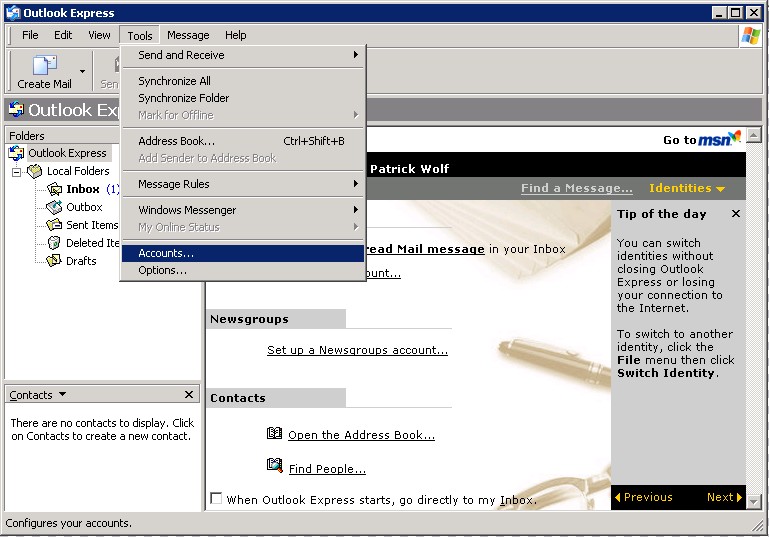Click the msn butterfly logo

734,136
